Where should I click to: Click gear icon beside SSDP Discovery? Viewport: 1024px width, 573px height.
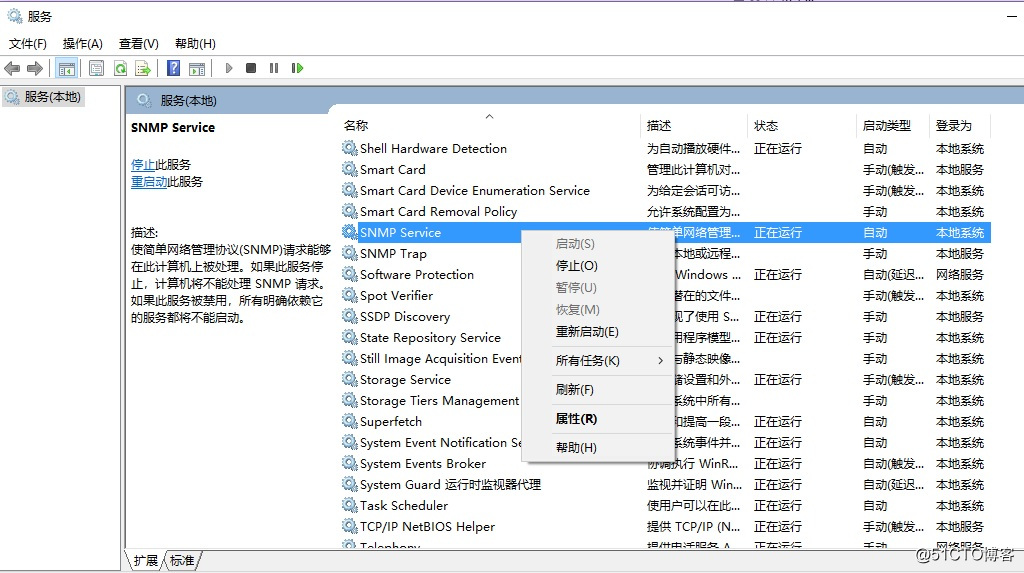point(349,316)
